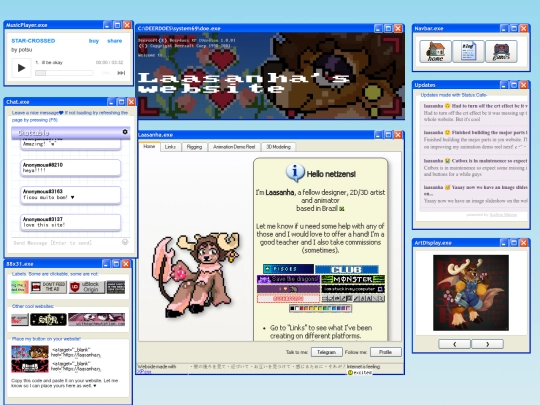540x405 pixels.
Task: Open Chattable settings gear icon
Action: pos(125,132)
